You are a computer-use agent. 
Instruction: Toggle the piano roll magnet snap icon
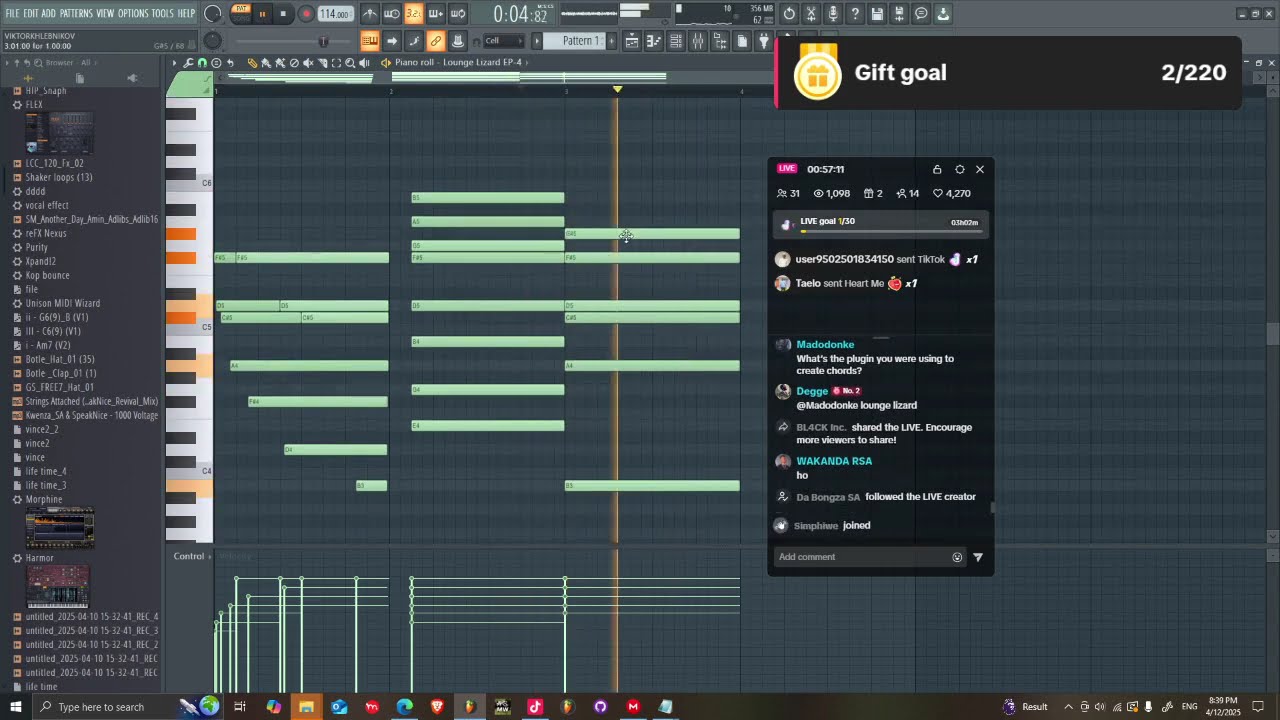tap(202, 63)
